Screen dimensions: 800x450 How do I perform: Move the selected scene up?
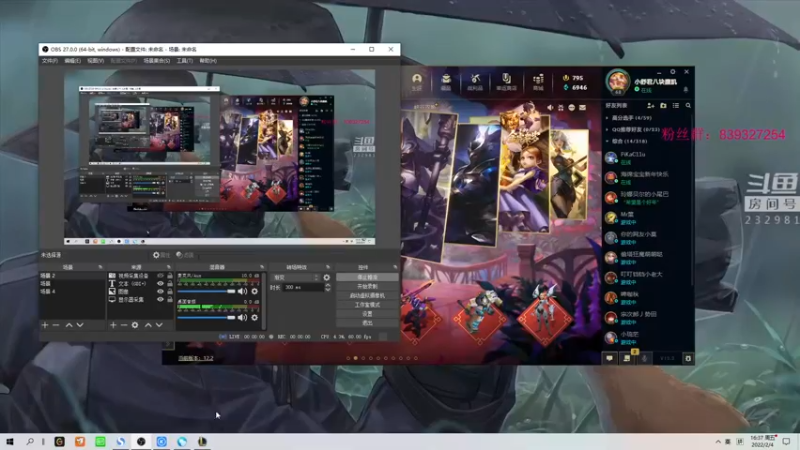tap(69, 325)
